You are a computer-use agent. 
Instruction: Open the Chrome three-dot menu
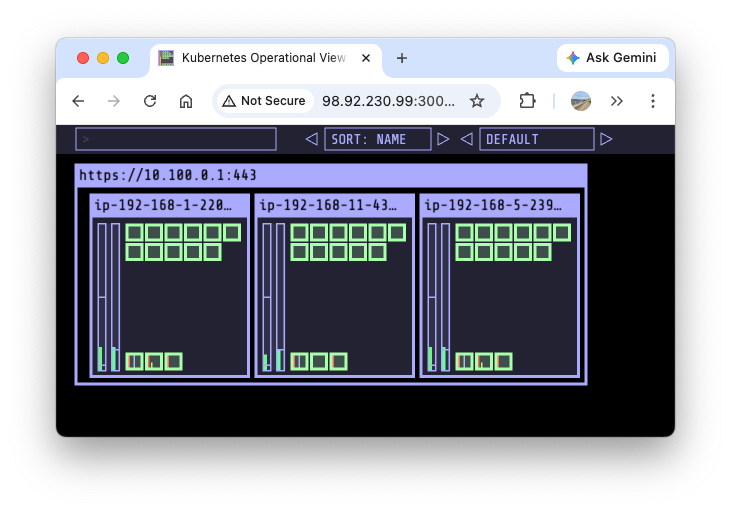click(653, 101)
